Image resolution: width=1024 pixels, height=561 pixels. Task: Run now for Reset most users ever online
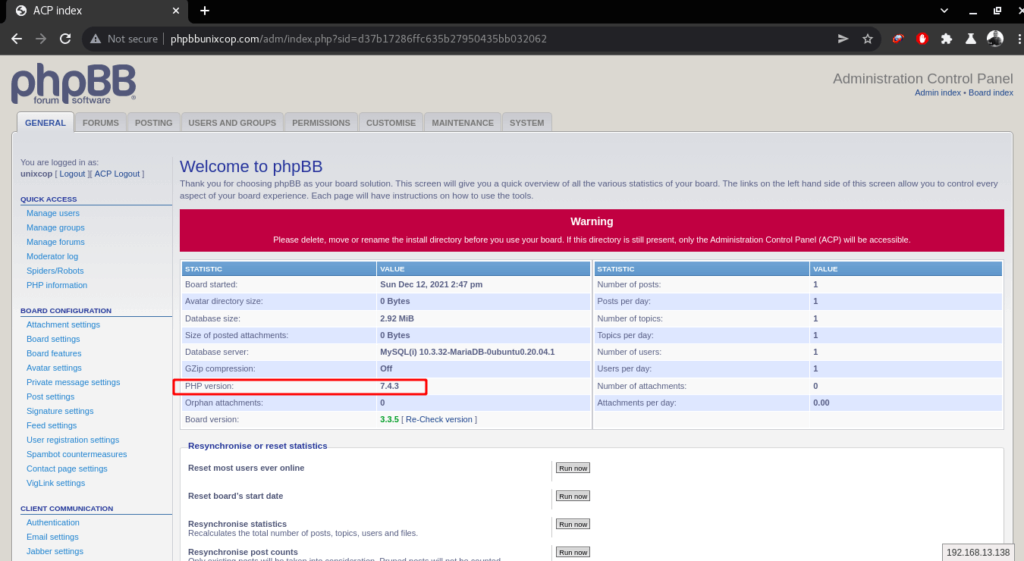pyautogui.click(x=573, y=468)
